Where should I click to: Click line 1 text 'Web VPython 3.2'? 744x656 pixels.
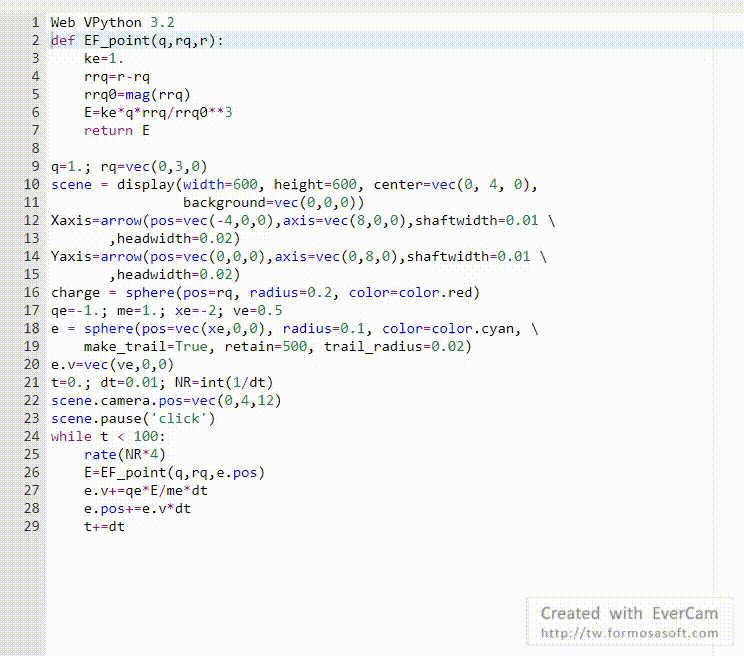(112, 22)
